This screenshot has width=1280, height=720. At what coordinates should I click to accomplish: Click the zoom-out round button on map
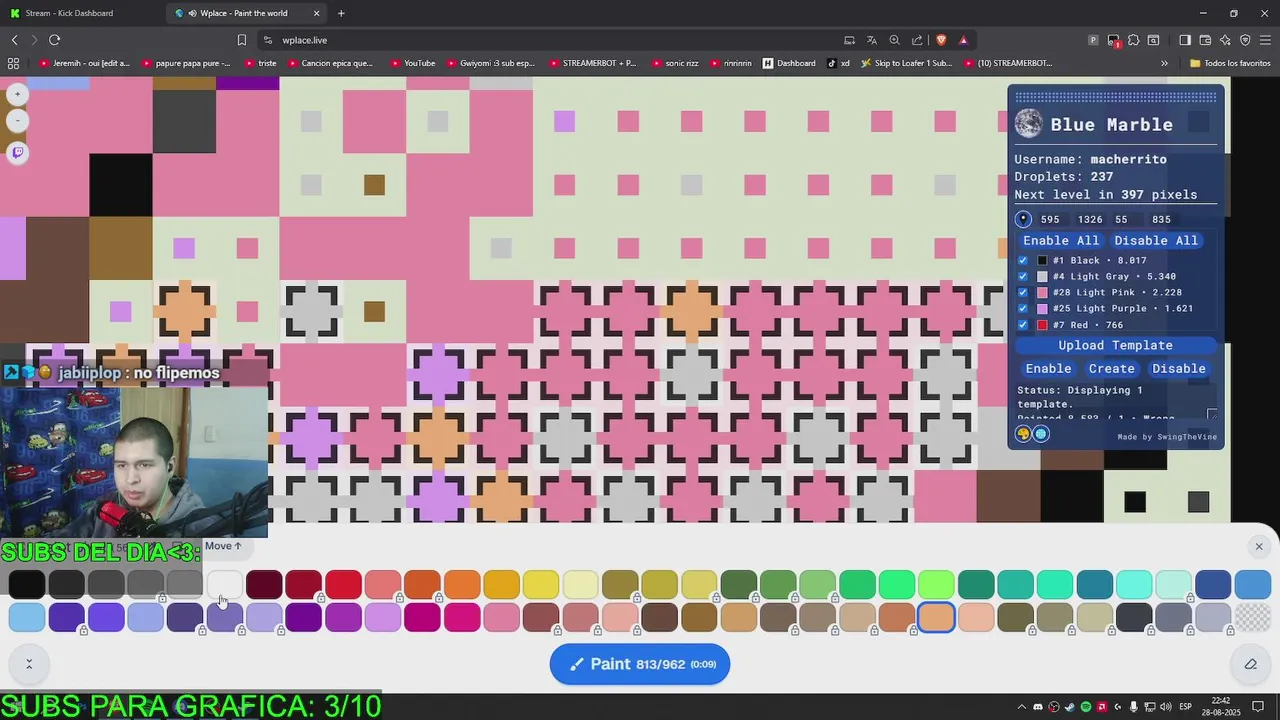point(17,121)
